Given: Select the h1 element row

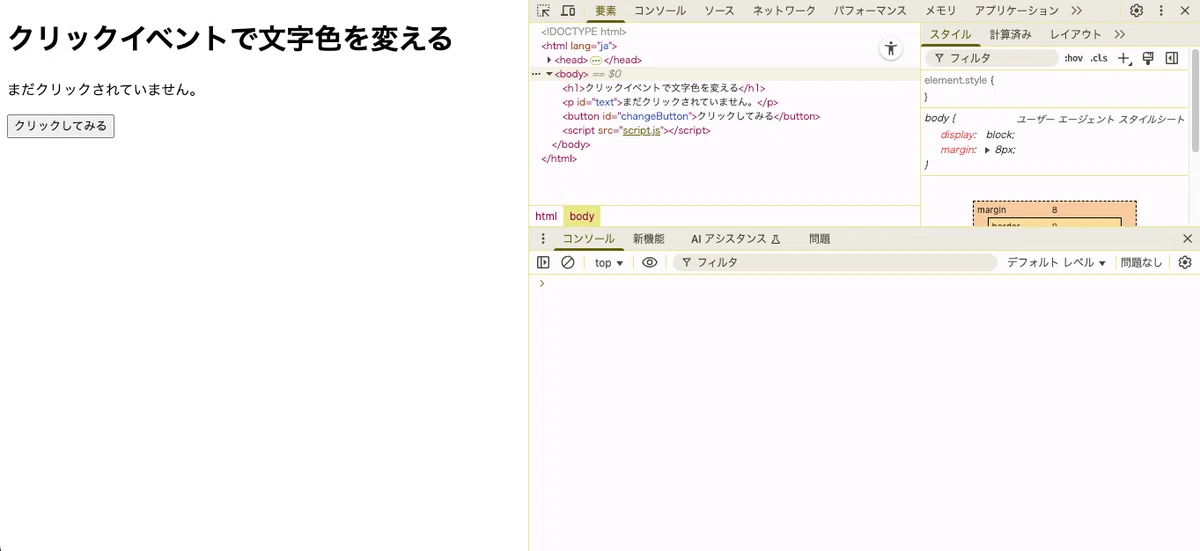Looking at the screenshot, I should point(724,88).
